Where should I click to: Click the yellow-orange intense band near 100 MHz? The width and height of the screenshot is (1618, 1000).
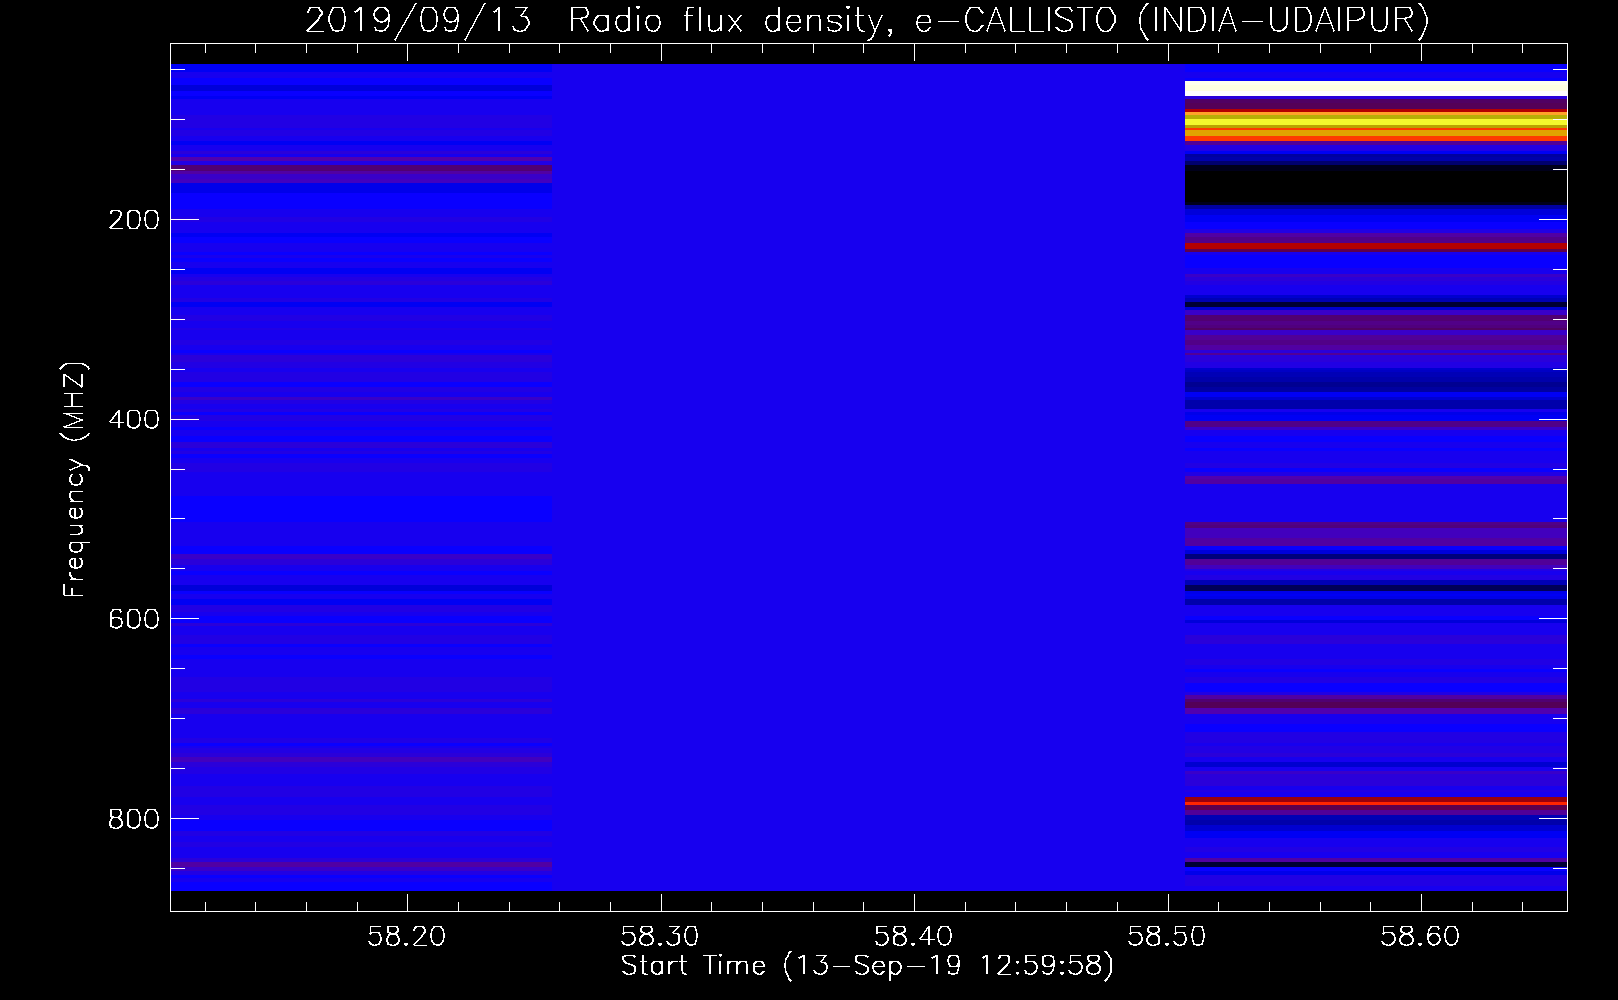coord(1376,125)
